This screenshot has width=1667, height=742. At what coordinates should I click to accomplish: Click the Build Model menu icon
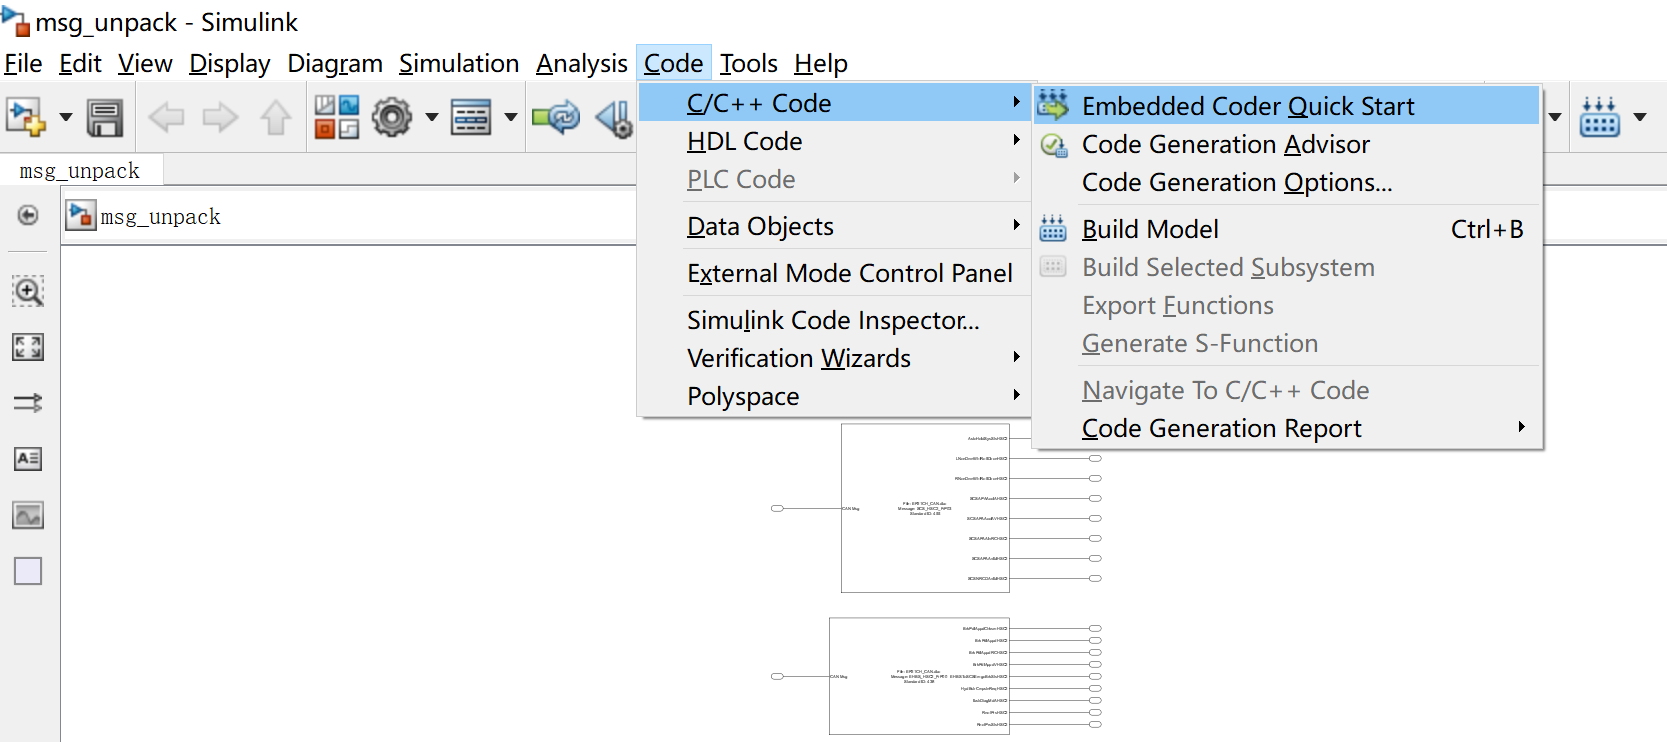click(1053, 228)
